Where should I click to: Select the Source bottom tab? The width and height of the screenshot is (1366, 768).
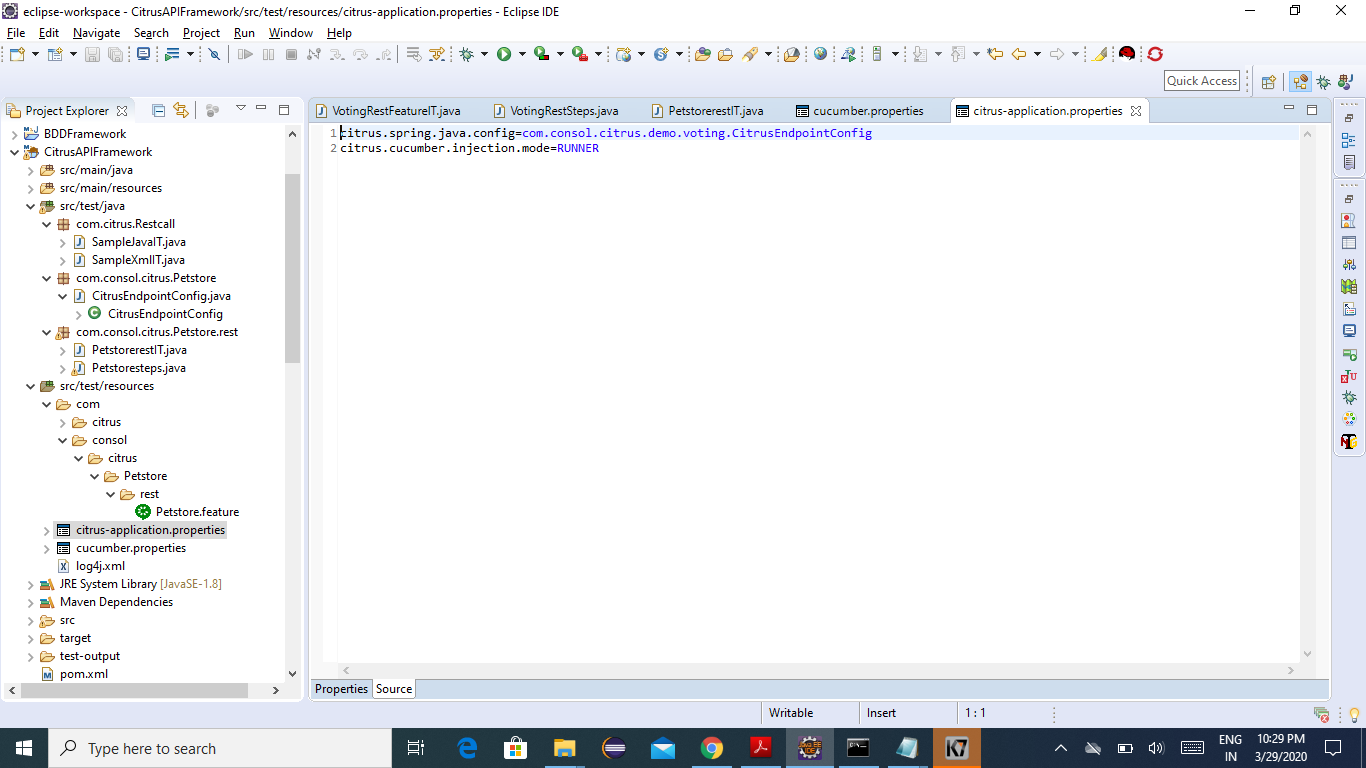tap(394, 689)
